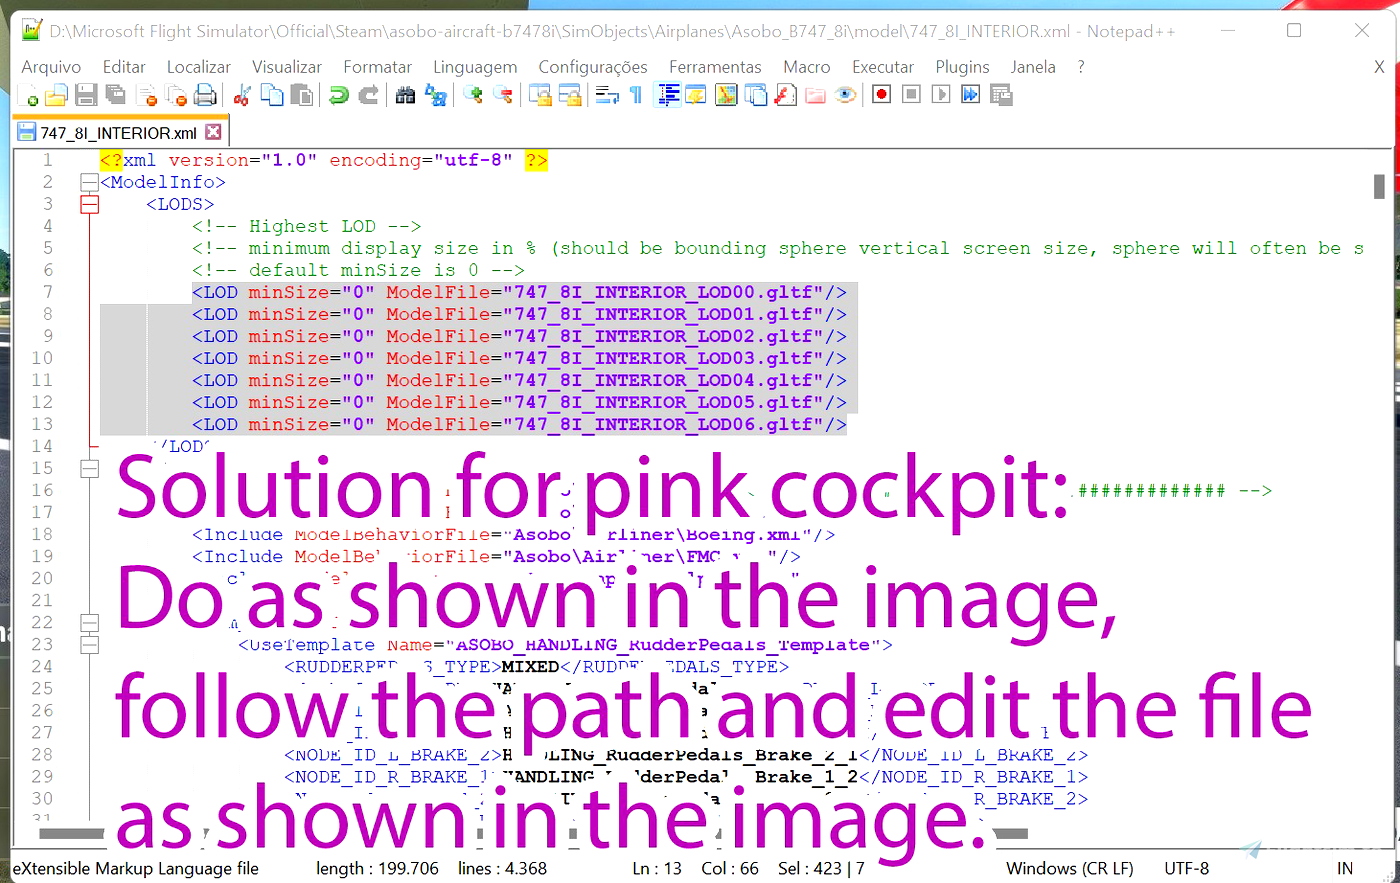The height and width of the screenshot is (883, 1400).
Task: Click the UTF-8 encoding status field
Action: [1186, 868]
